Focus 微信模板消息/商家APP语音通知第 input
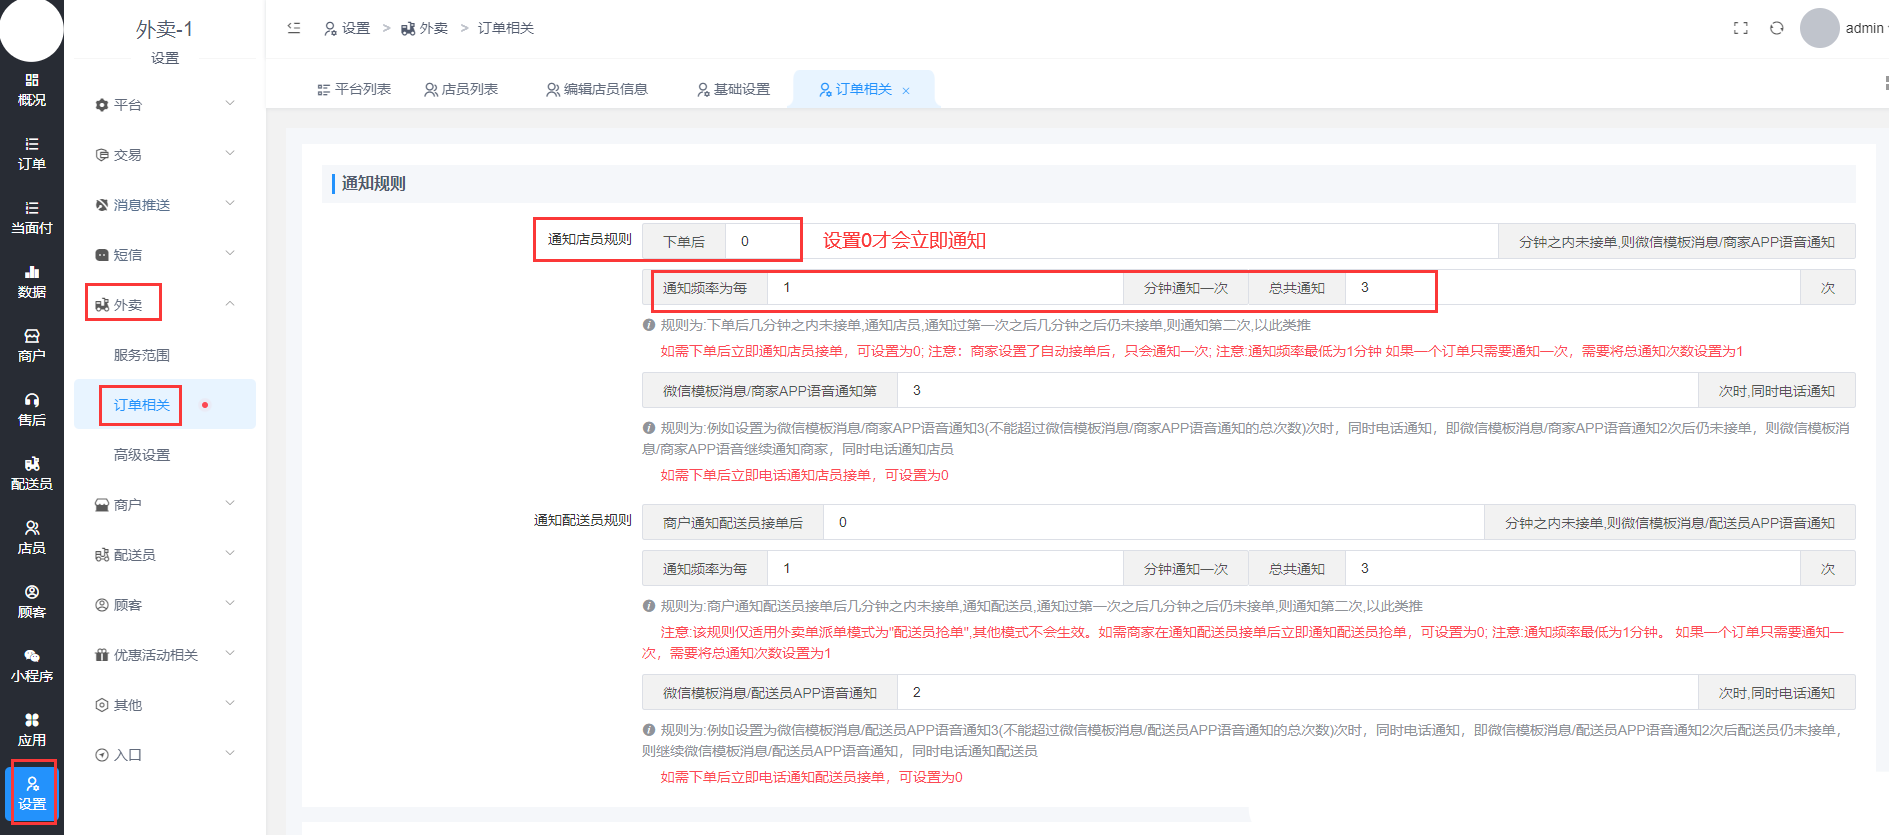 pos(1298,391)
